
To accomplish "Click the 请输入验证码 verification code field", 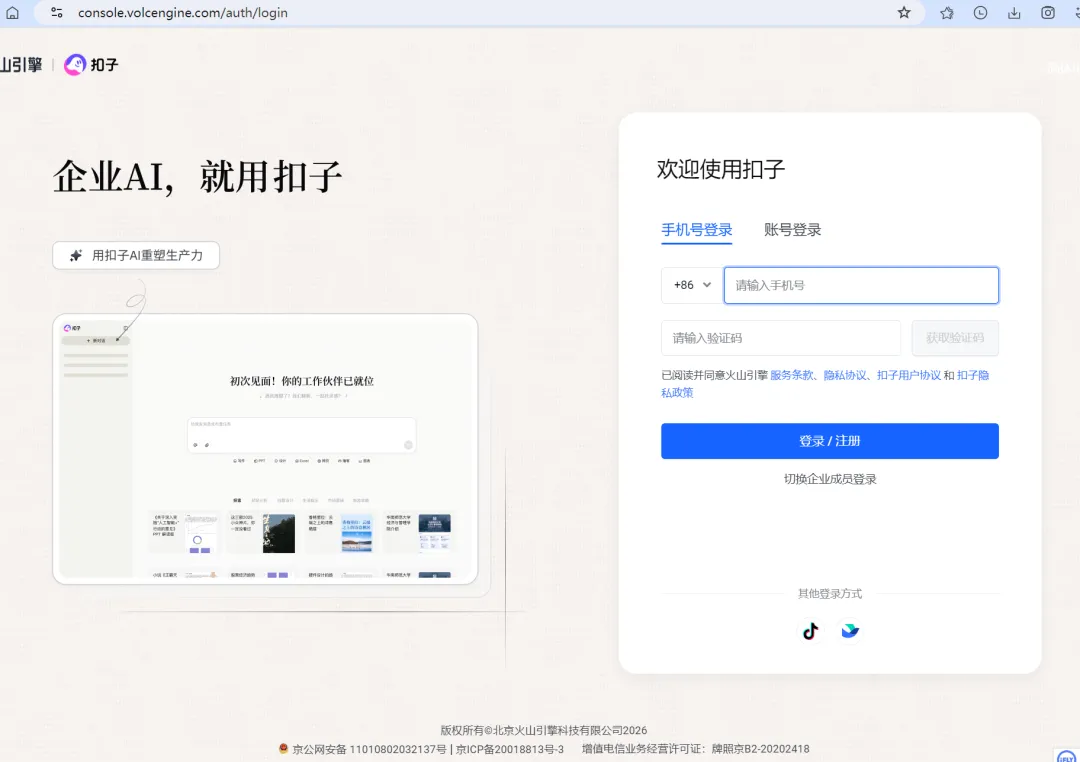I will pyautogui.click(x=780, y=338).
